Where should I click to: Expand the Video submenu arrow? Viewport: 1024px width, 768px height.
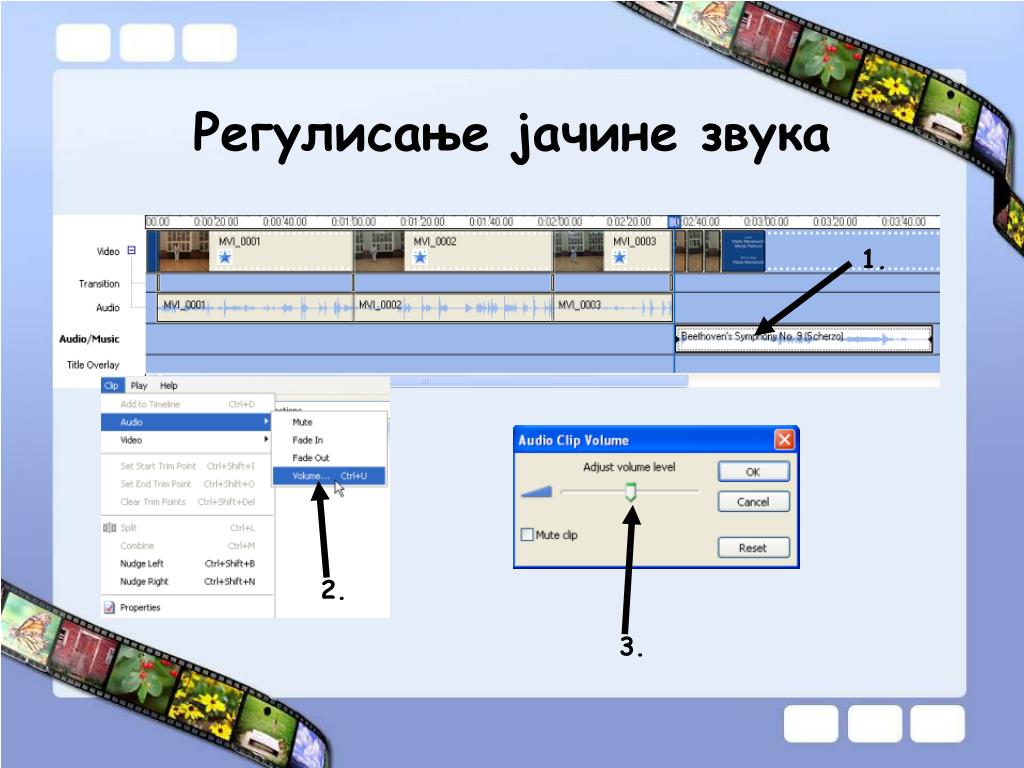pyautogui.click(x=266, y=440)
